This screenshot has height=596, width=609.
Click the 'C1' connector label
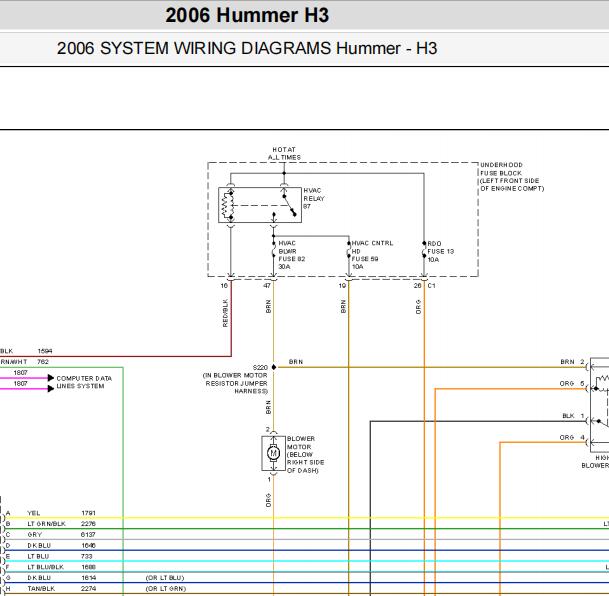click(x=432, y=285)
